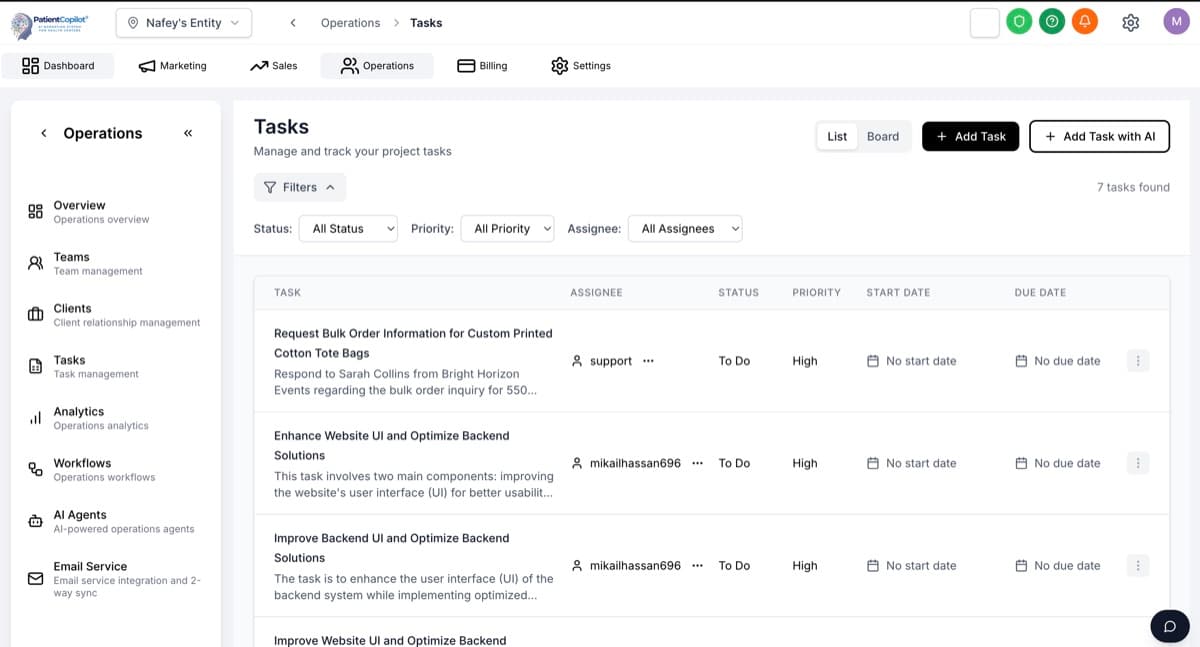
Task: Collapse the Operations sidebar with double chevron
Action: click(188, 133)
